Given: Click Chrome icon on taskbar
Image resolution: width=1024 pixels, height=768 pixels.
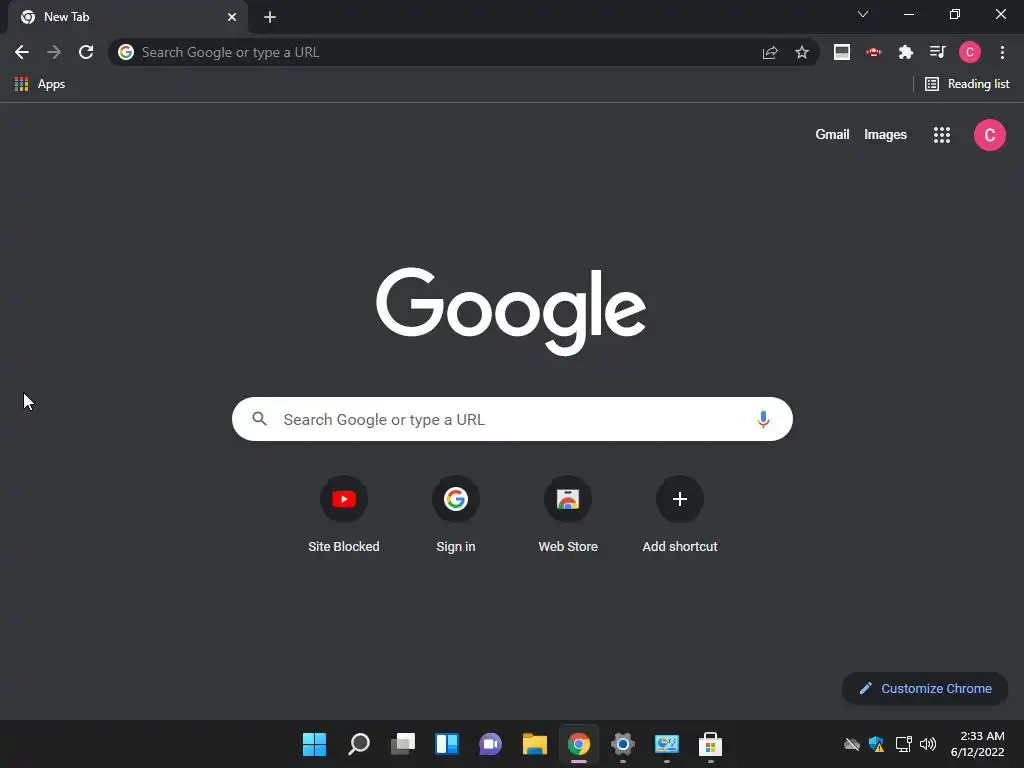Looking at the screenshot, I should (x=579, y=744).
